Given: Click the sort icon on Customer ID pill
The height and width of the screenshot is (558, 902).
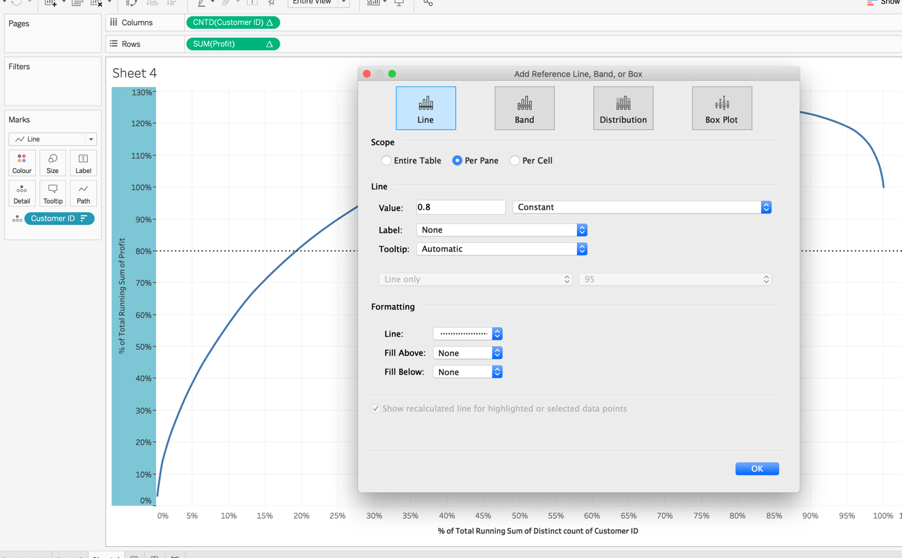Looking at the screenshot, I should pos(84,219).
